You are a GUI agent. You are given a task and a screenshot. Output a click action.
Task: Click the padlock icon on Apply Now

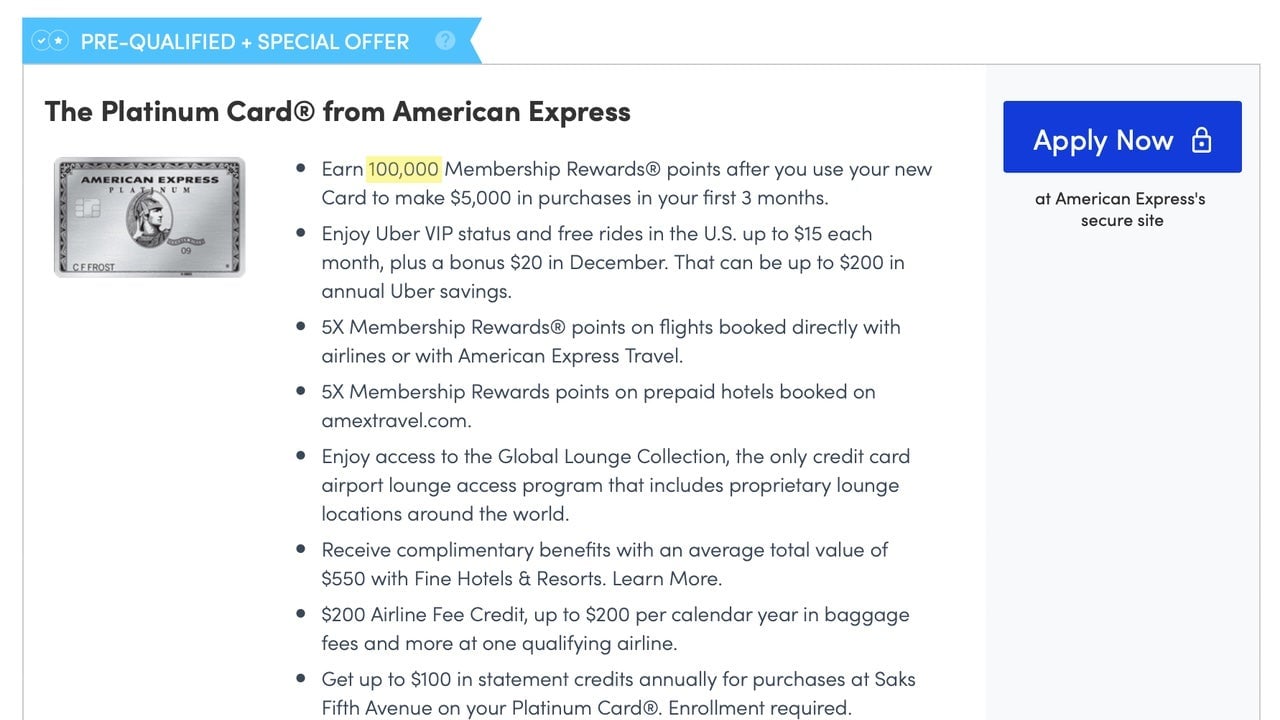click(x=1202, y=140)
